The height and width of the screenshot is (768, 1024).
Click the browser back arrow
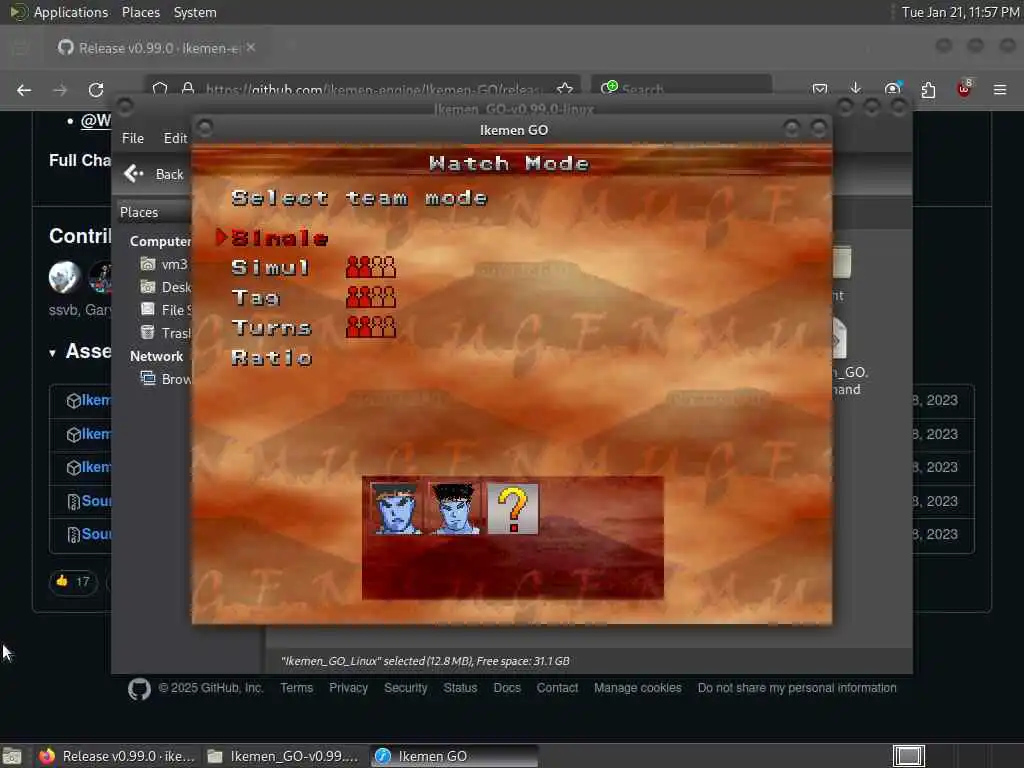[24, 89]
